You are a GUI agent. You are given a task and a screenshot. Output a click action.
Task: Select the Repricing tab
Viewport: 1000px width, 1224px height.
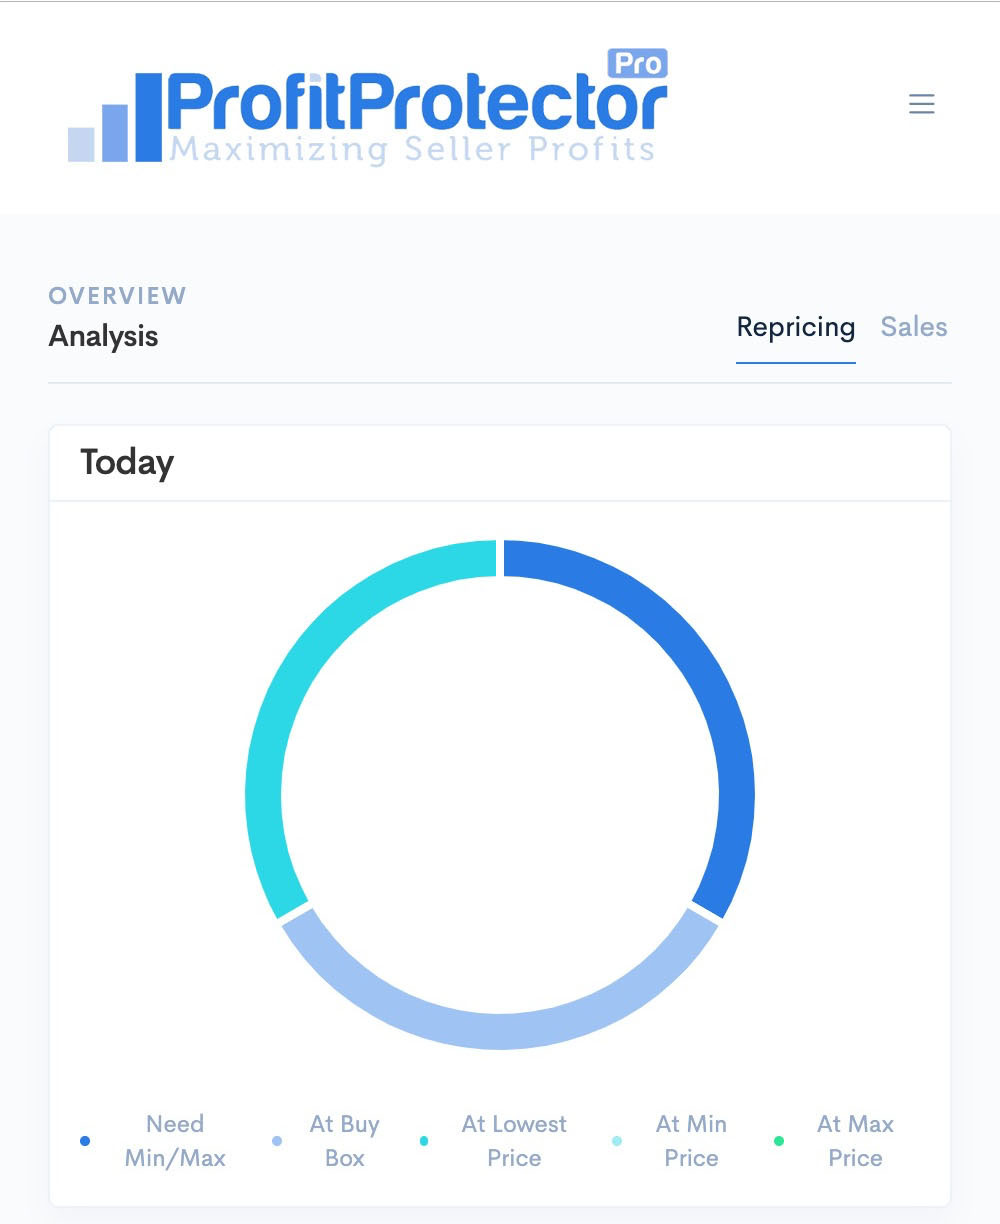pos(796,327)
